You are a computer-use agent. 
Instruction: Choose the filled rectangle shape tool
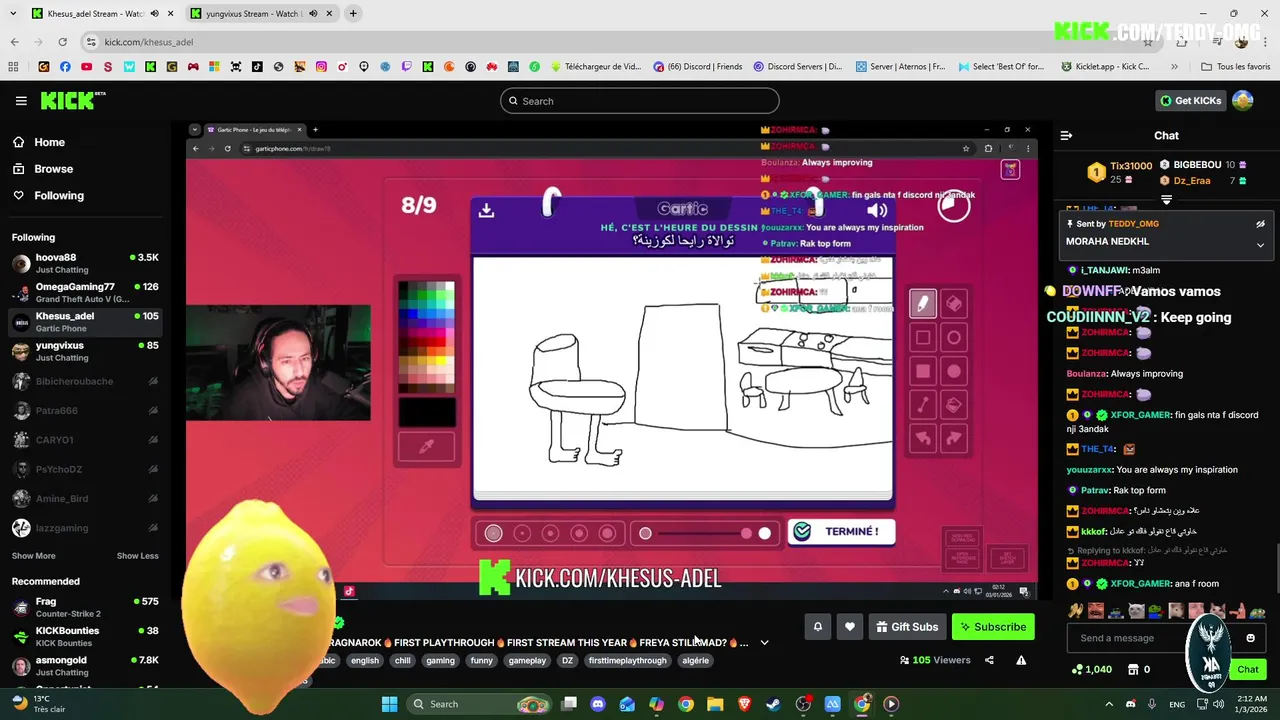(x=923, y=372)
